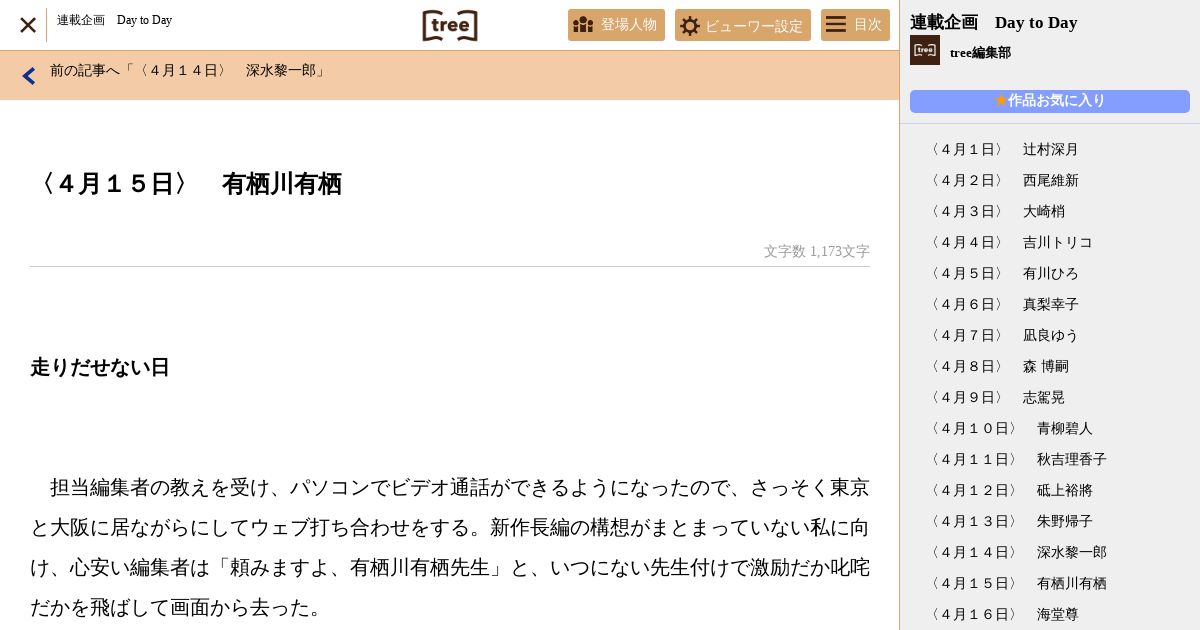The height and width of the screenshot is (630, 1200).
Task: Open chapter 〈4月15日〉 有栖川有栖 in sidebar
Action: 1016,583
